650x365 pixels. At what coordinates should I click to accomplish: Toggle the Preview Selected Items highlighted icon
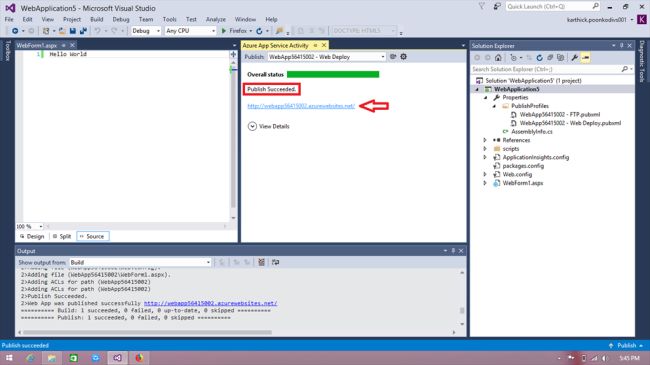pyautogui.click(x=585, y=58)
